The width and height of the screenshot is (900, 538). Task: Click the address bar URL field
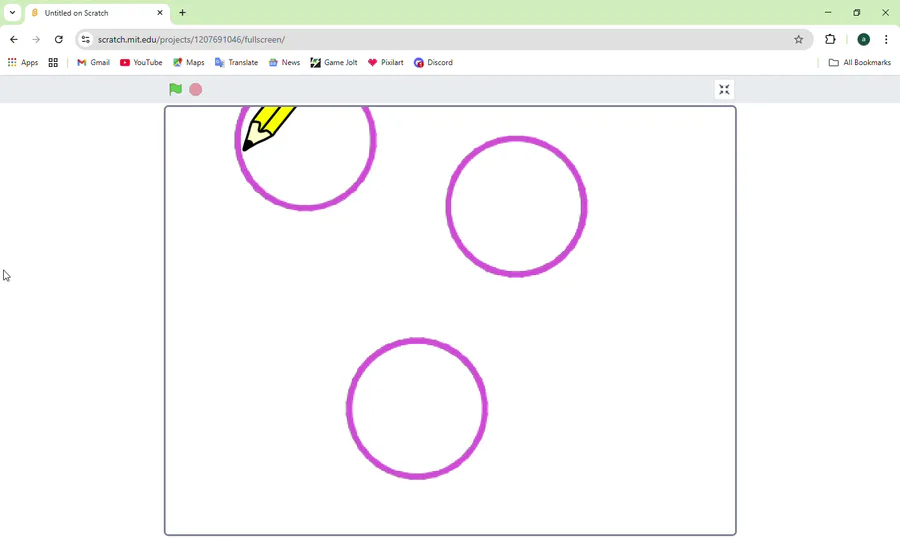click(x=442, y=40)
